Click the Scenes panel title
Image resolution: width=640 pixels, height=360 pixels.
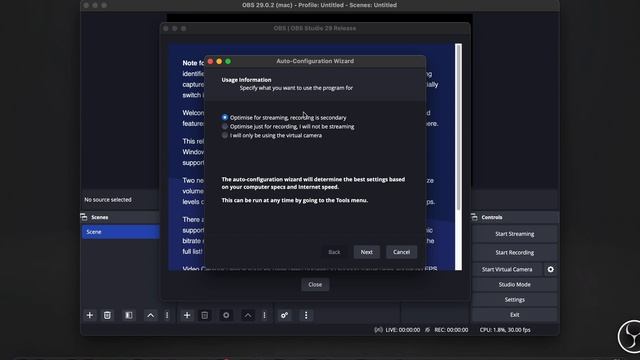100,217
